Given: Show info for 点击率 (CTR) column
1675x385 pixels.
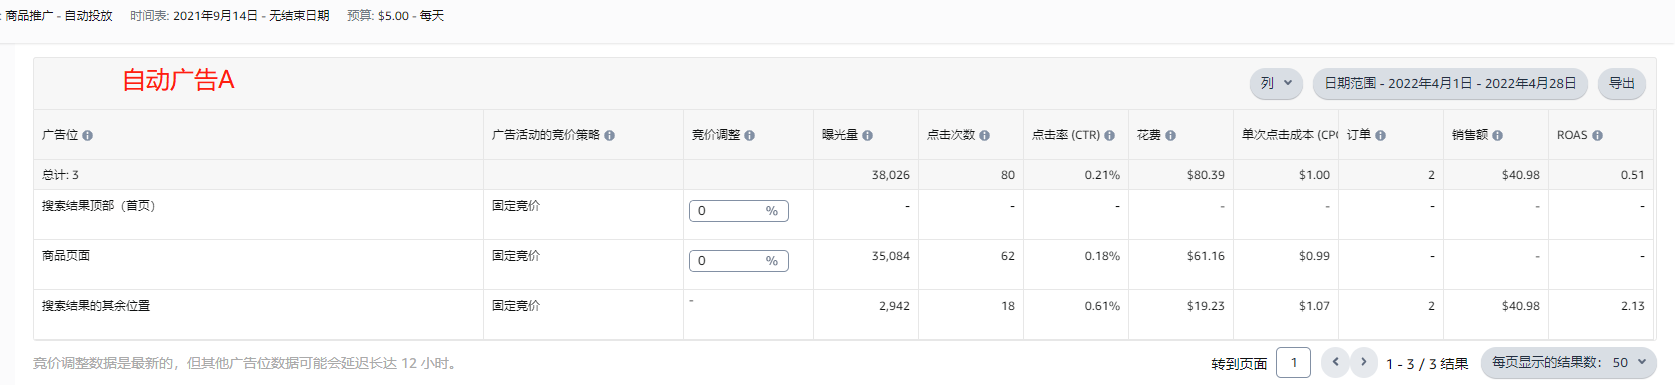Looking at the screenshot, I should coord(1109,135).
